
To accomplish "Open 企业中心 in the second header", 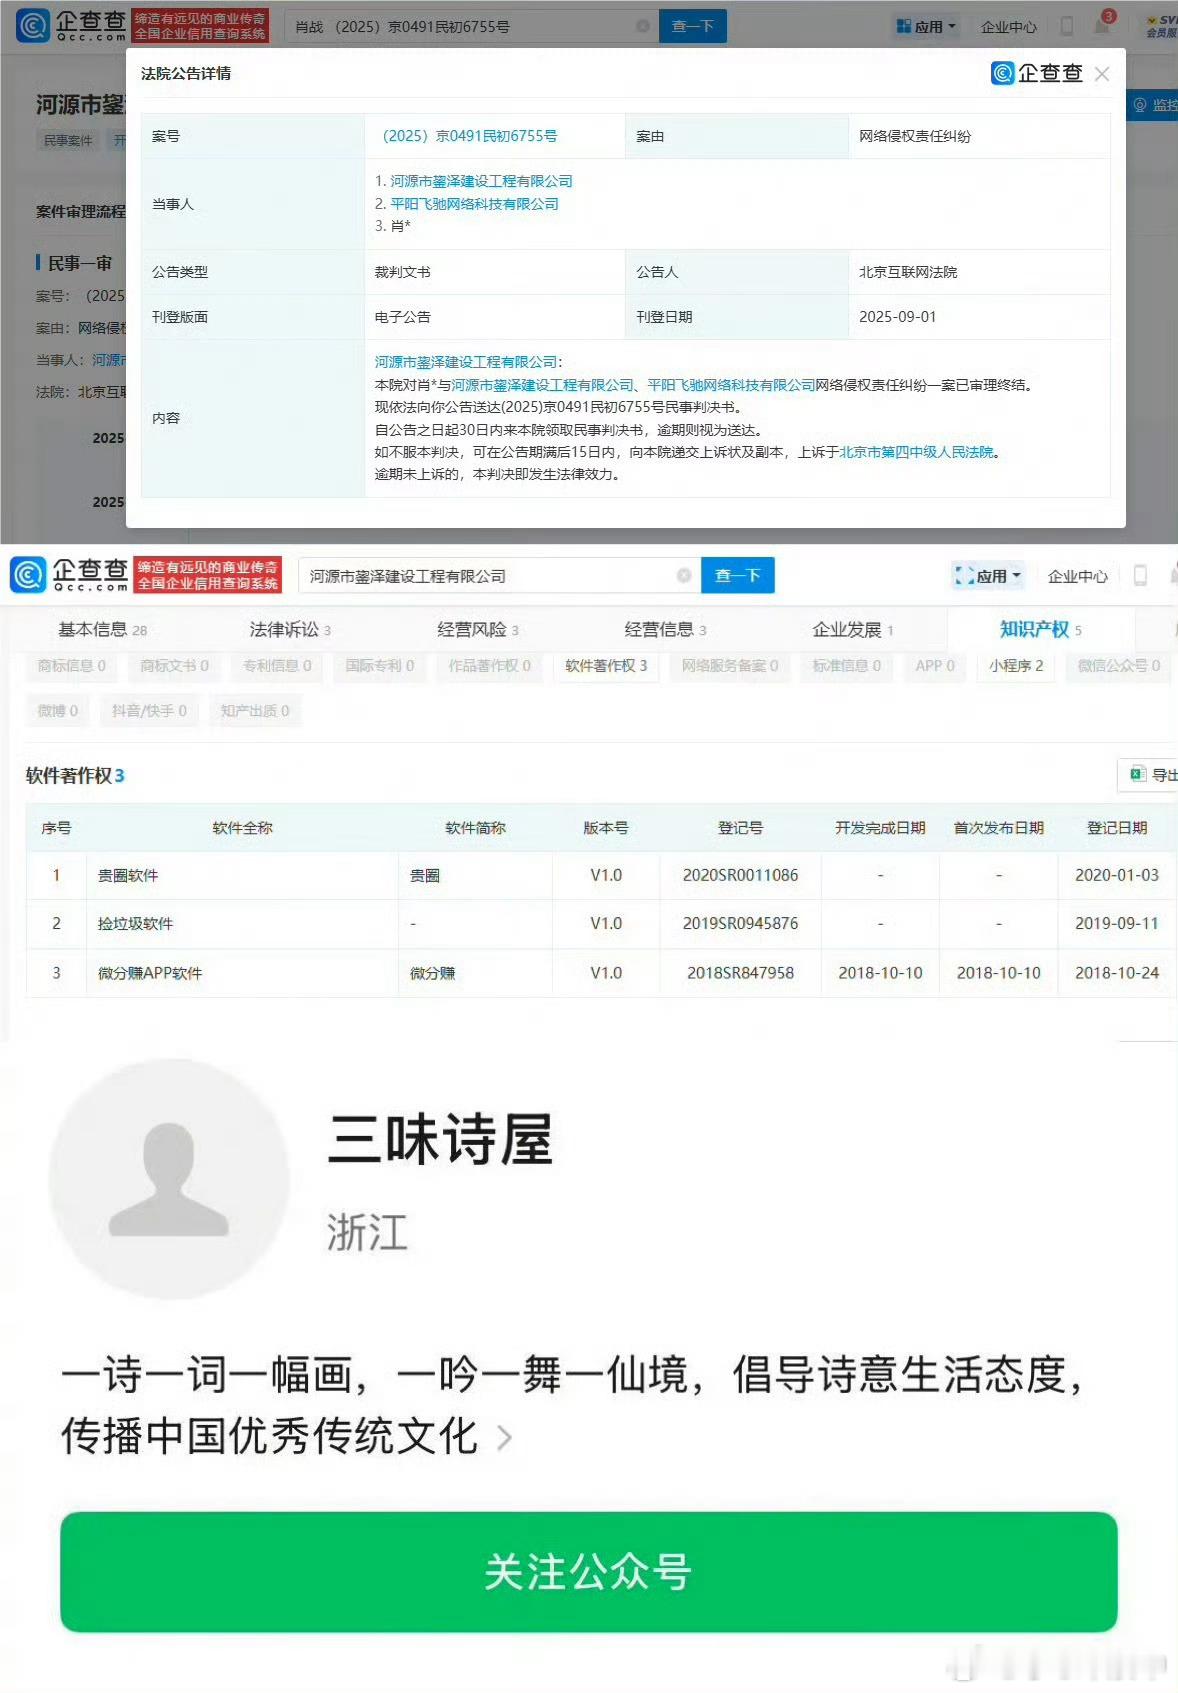I will (x=1077, y=576).
